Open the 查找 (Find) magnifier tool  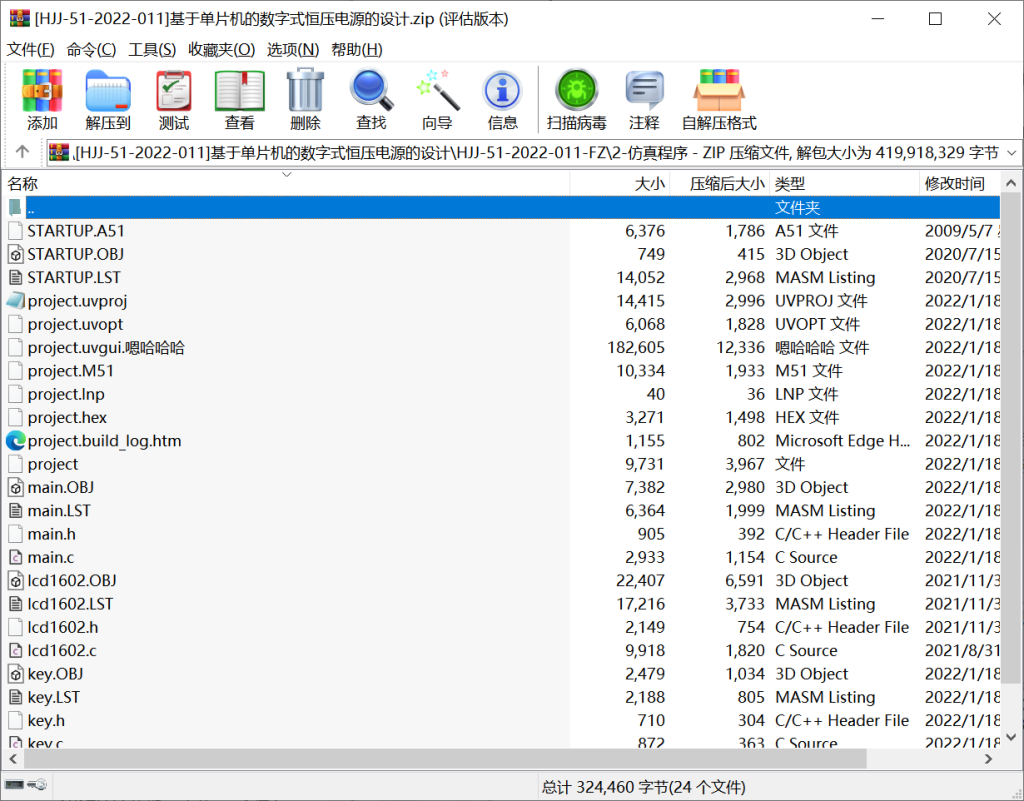[371, 100]
